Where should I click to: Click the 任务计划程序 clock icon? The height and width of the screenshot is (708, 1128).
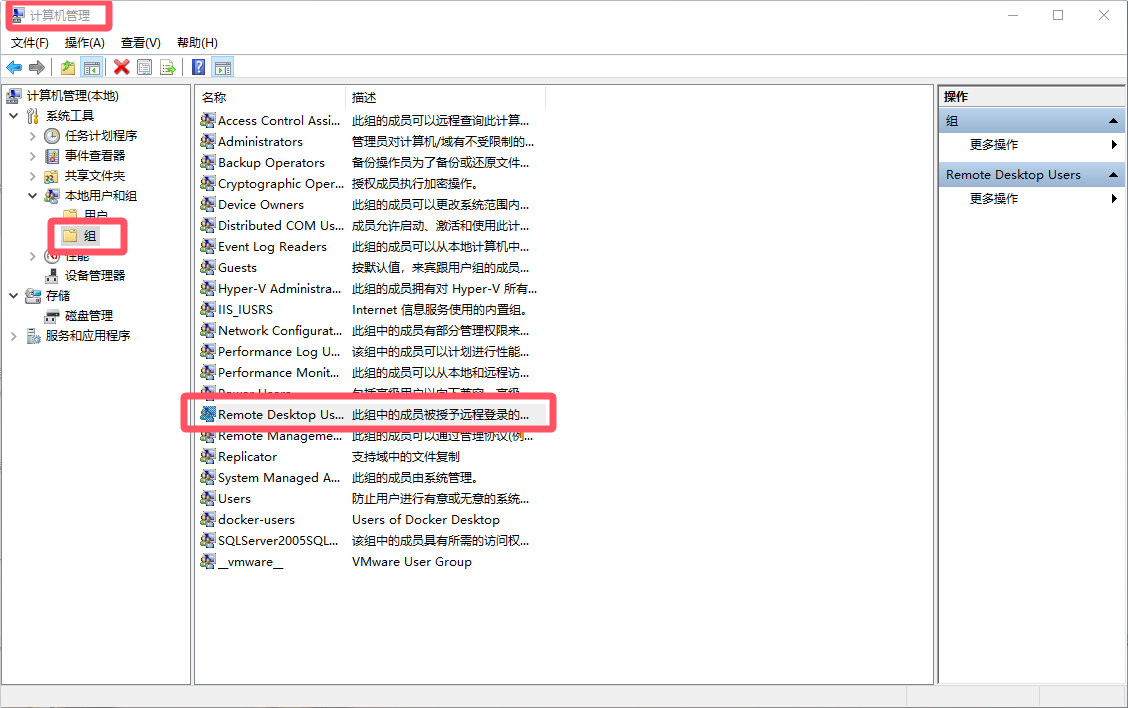52,136
